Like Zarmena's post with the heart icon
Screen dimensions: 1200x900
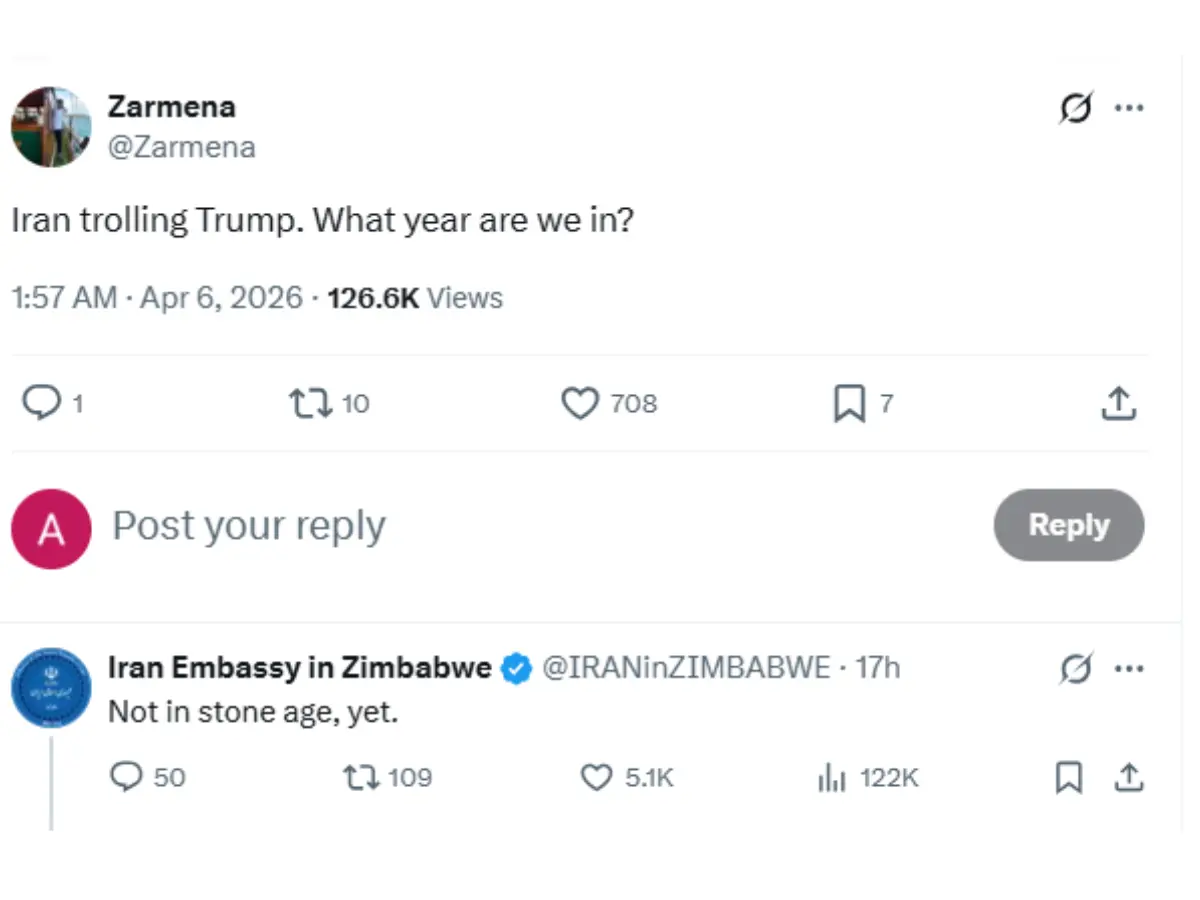point(580,404)
